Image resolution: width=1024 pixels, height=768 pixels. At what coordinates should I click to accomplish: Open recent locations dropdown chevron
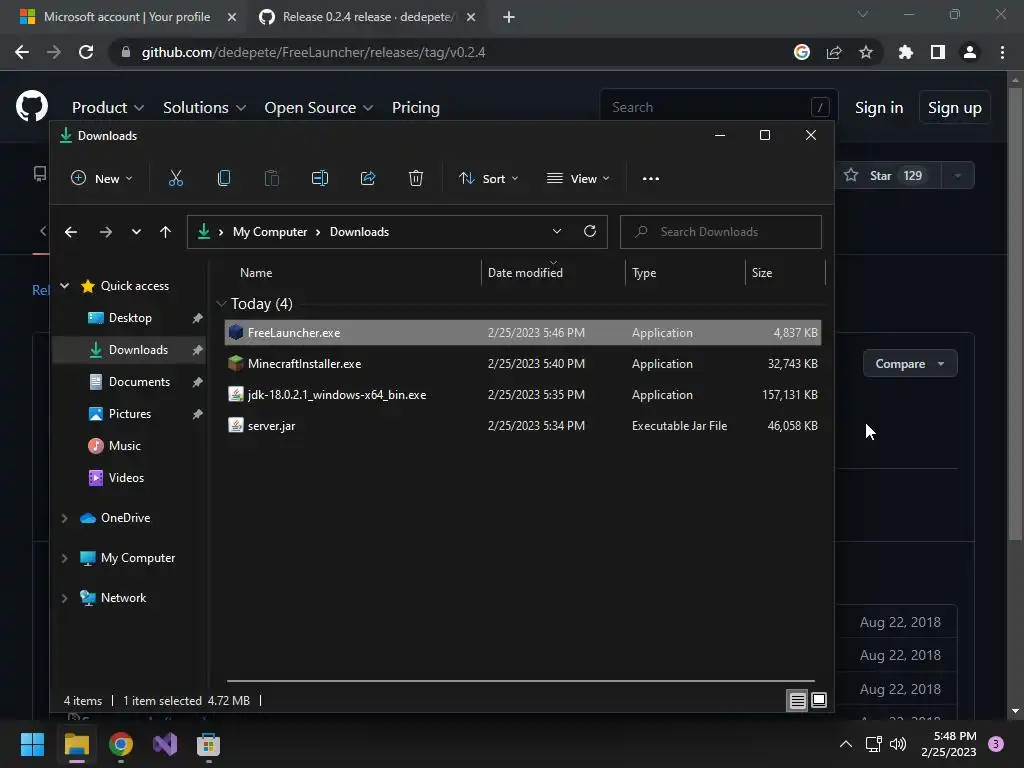click(136, 232)
